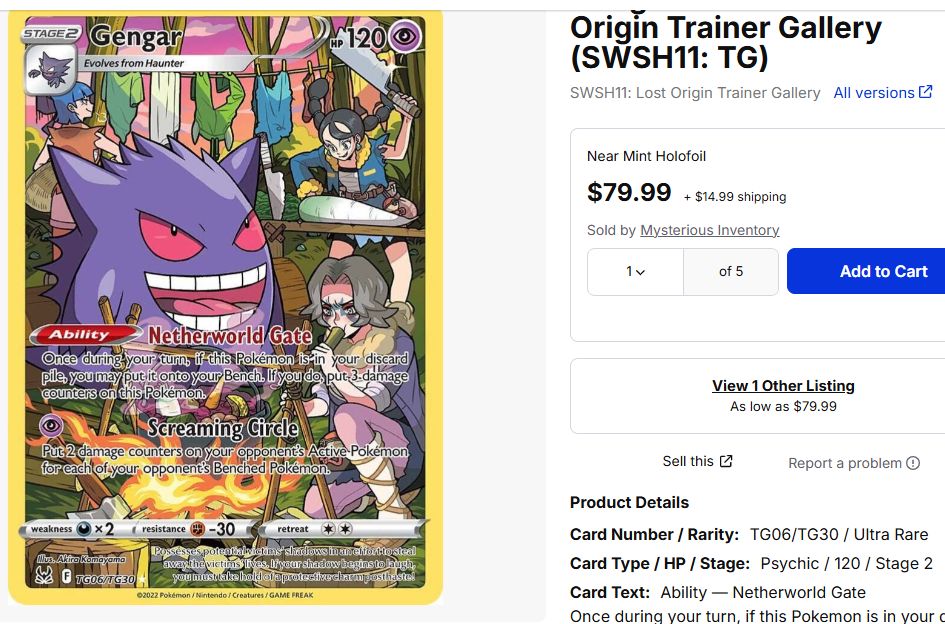
Task: Open the quantity dropdown showing 1
Action: click(635, 272)
